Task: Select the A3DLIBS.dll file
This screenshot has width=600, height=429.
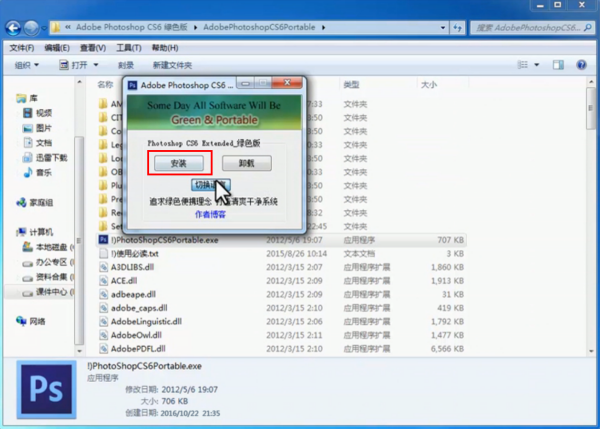Action: tap(132, 267)
